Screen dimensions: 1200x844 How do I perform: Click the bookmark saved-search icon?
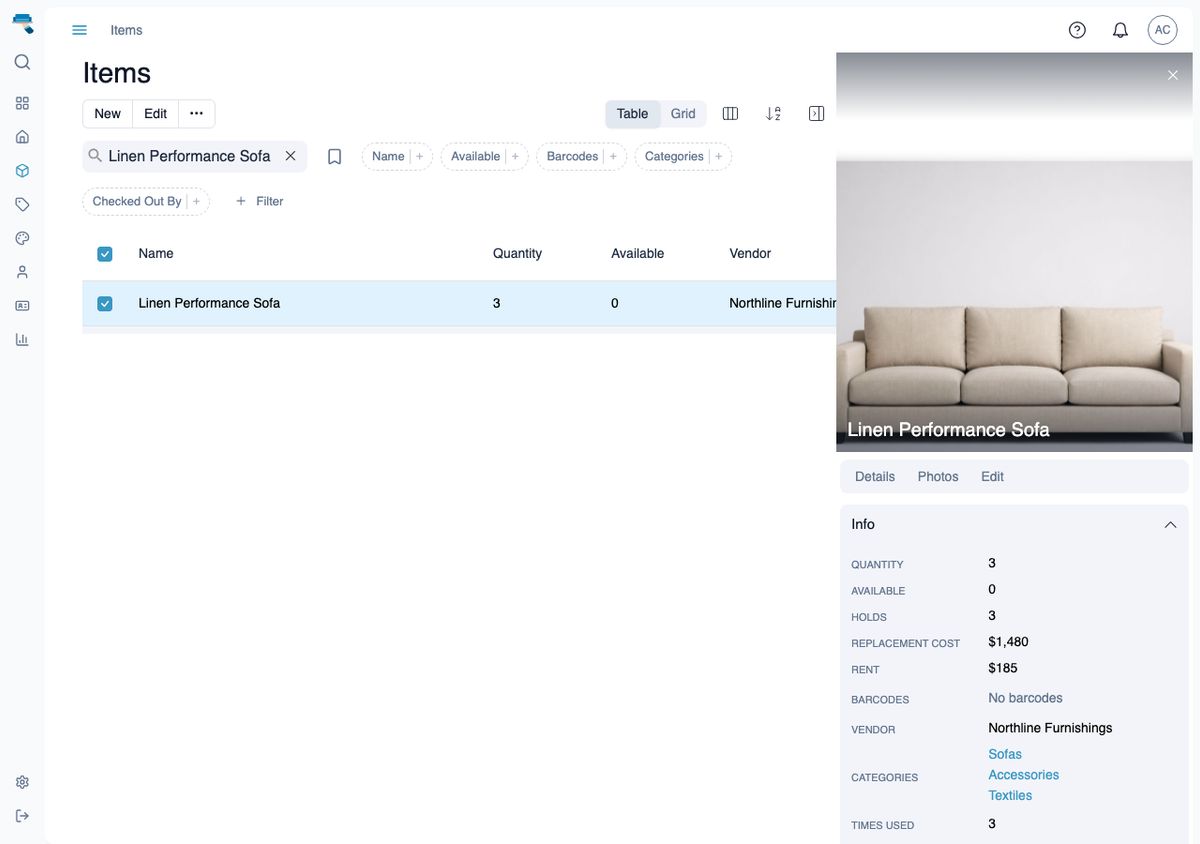pos(335,156)
